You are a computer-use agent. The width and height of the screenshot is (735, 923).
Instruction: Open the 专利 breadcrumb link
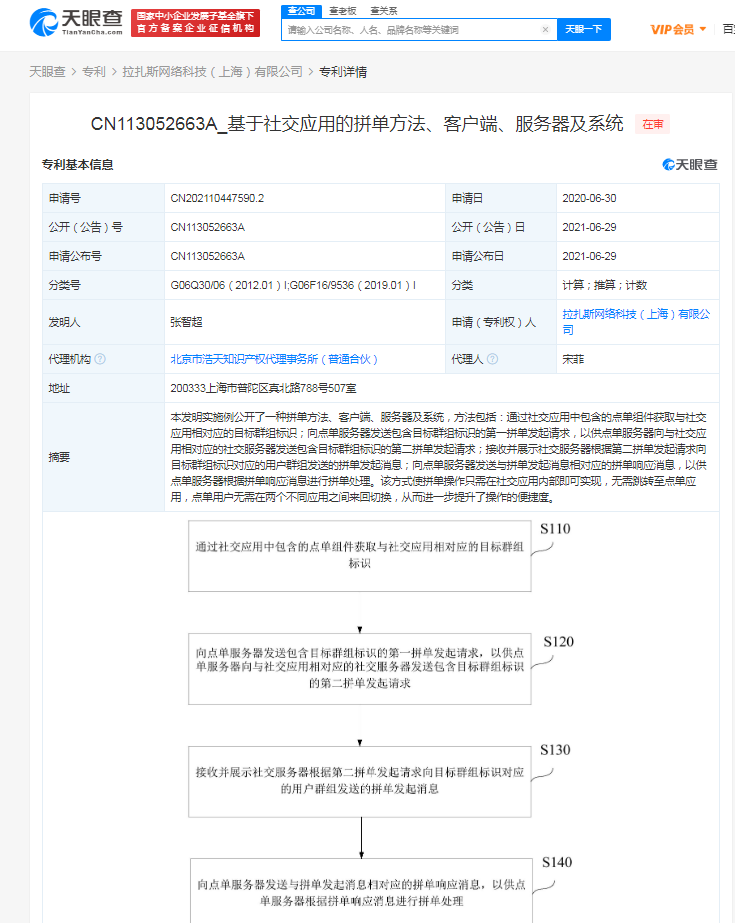pos(93,72)
